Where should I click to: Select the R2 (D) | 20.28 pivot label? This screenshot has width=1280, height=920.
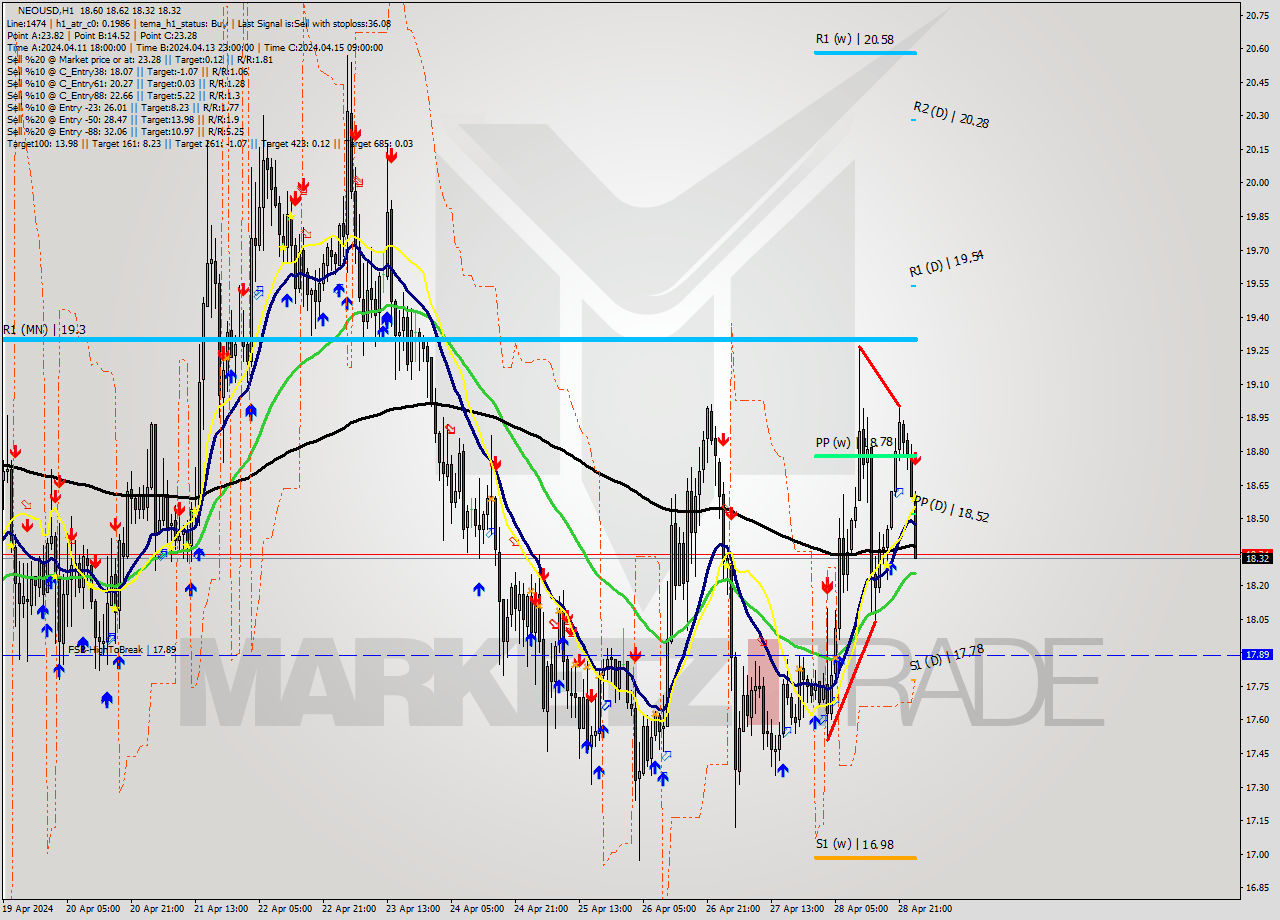tap(951, 115)
